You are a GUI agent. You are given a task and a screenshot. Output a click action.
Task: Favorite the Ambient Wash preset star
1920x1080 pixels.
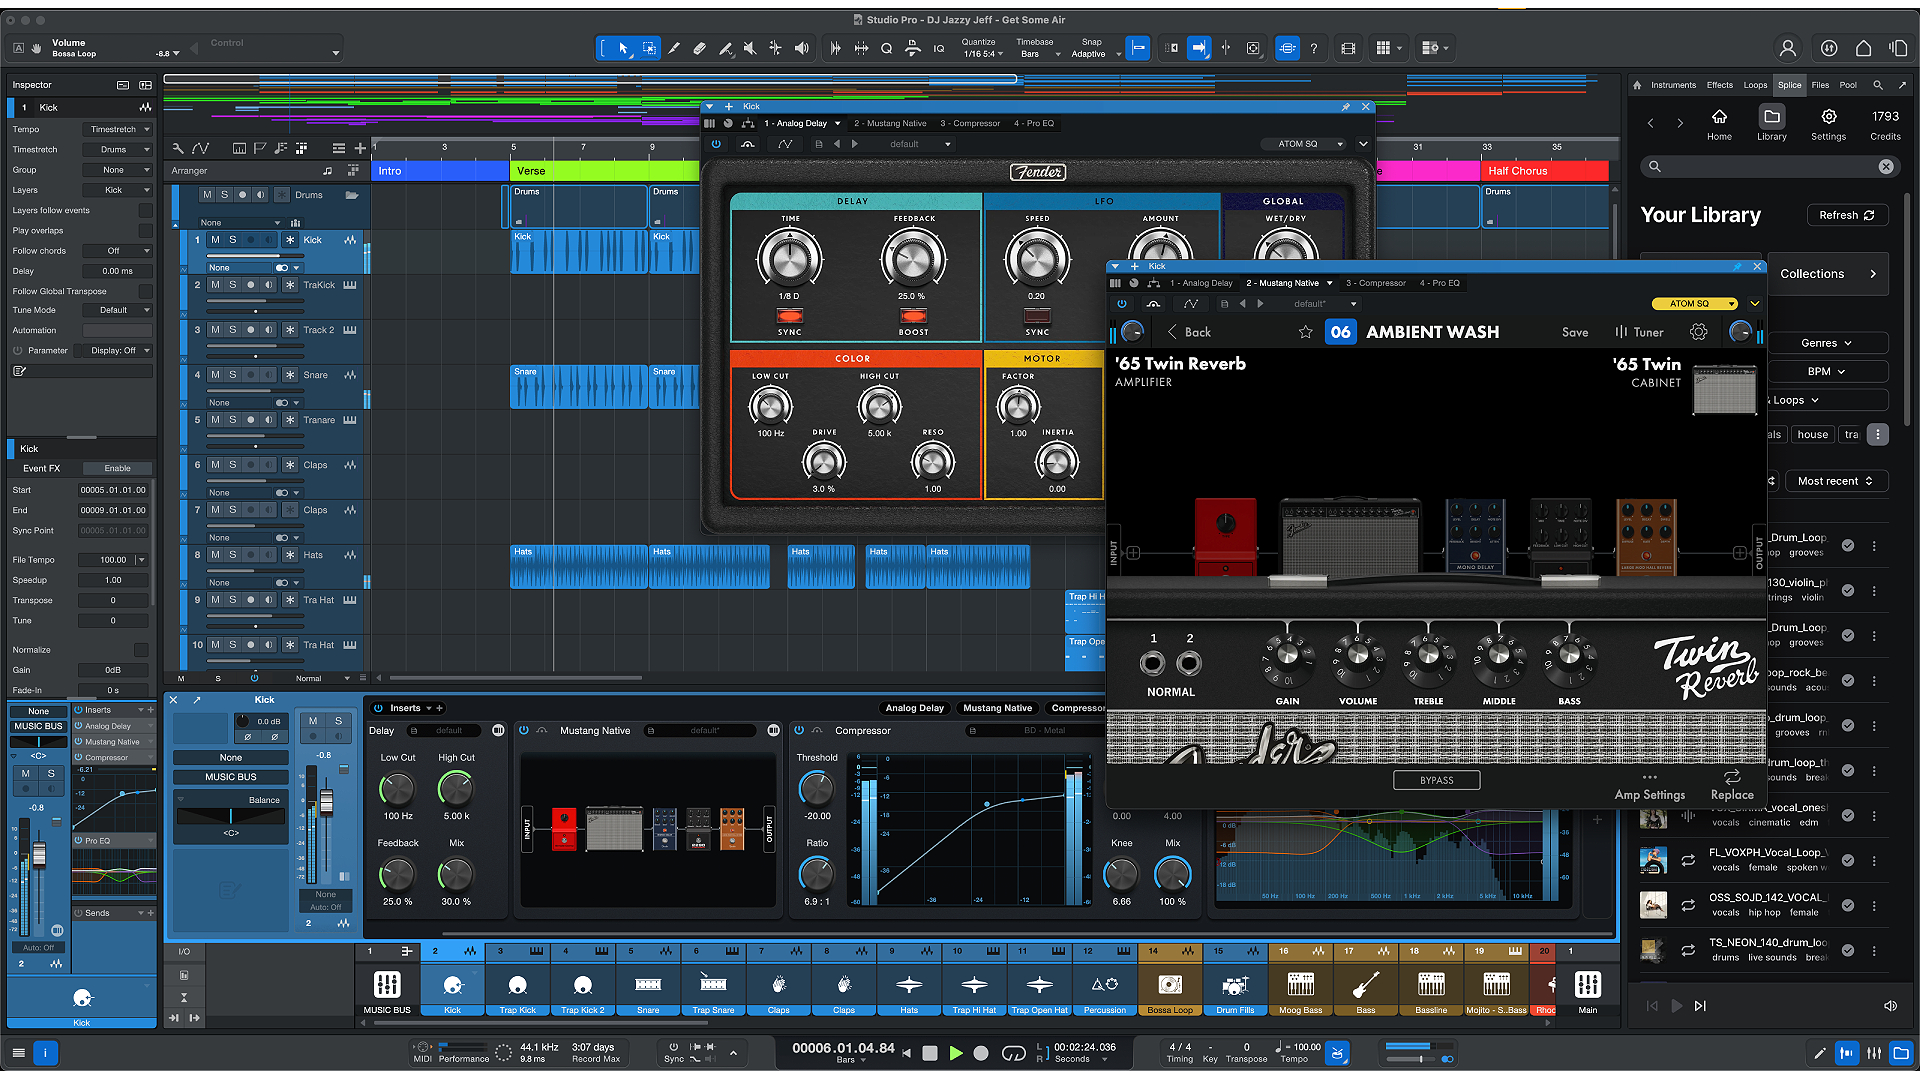(1305, 332)
